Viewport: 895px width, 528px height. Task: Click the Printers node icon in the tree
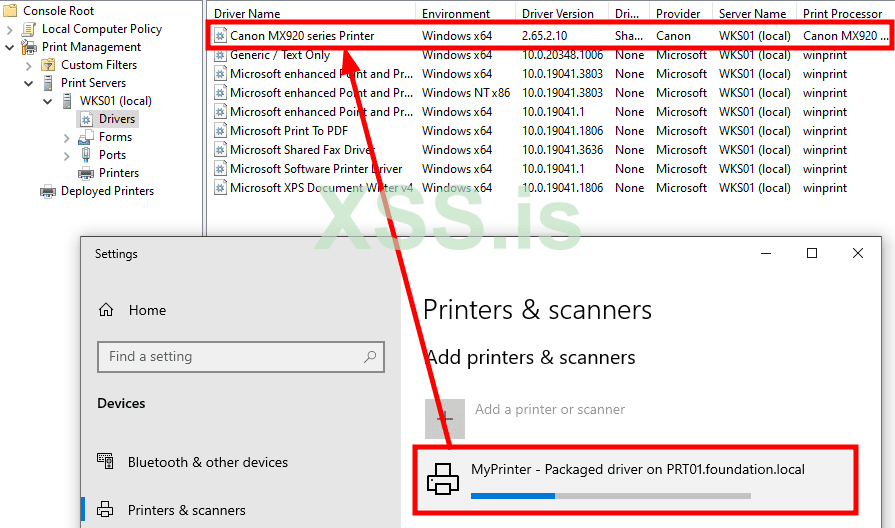(86, 173)
